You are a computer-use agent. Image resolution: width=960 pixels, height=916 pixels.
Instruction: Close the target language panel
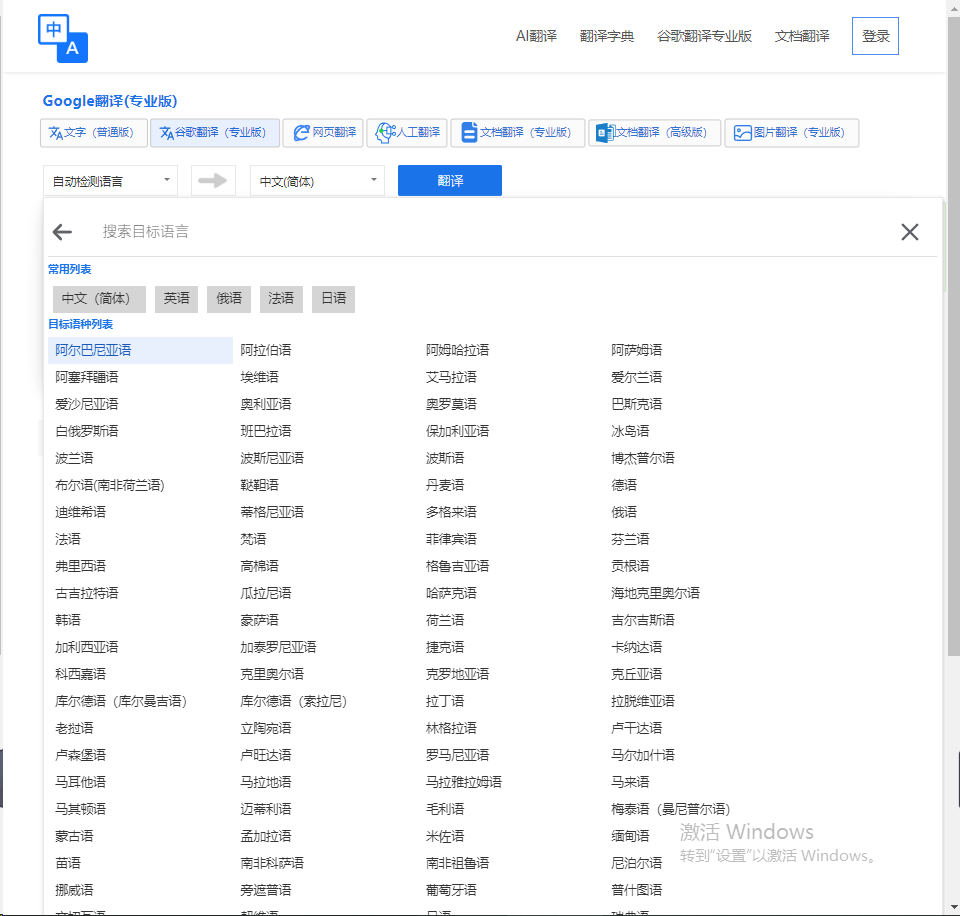(x=910, y=232)
